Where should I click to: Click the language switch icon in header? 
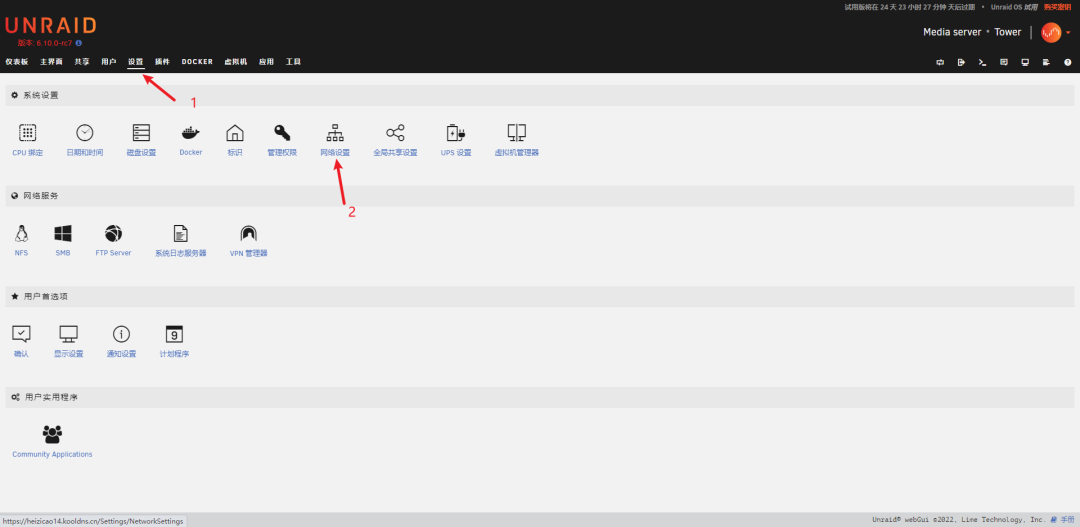coord(940,62)
